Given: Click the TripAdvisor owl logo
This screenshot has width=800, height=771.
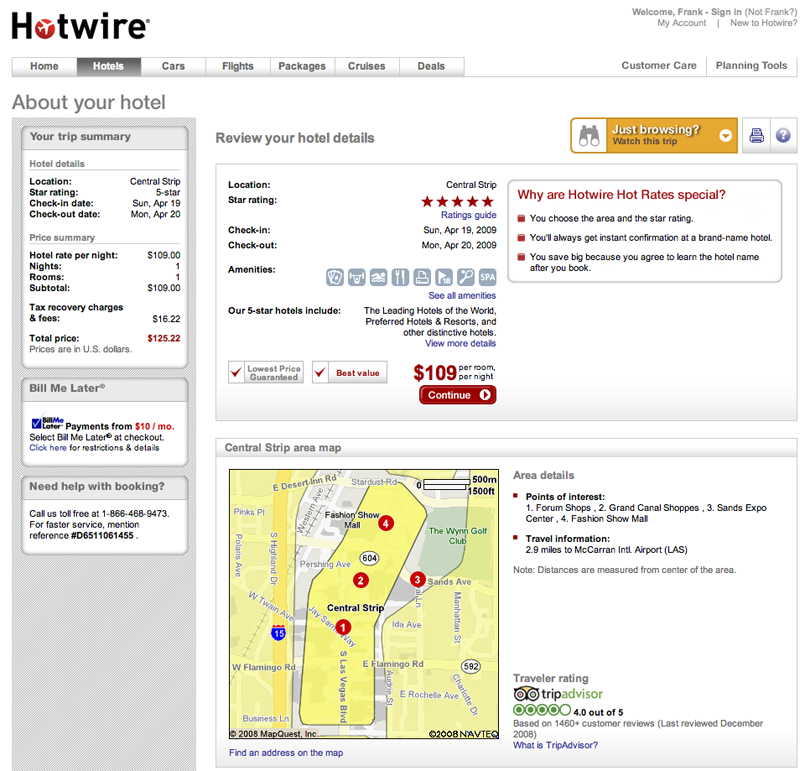Looking at the screenshot, I should [x=526, y=694].
